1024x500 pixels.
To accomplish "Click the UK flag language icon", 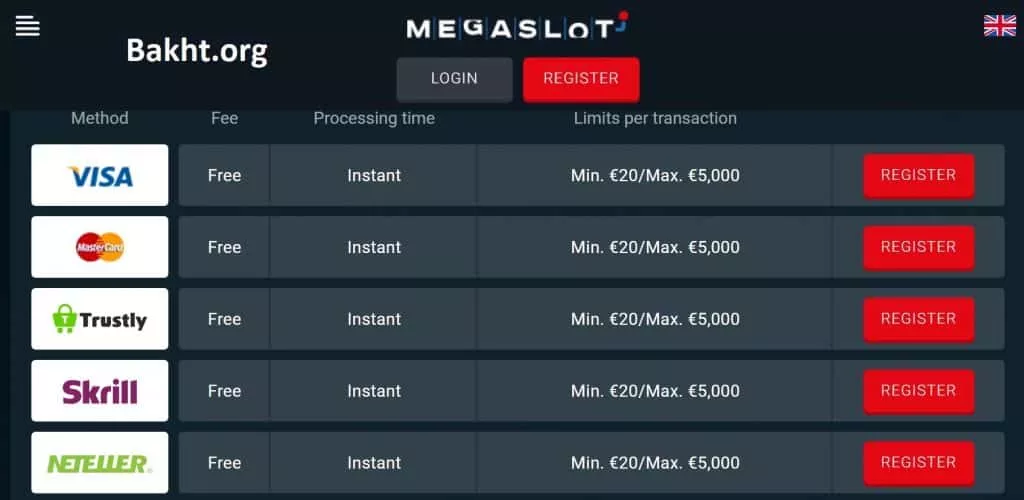I will [999, 26].
